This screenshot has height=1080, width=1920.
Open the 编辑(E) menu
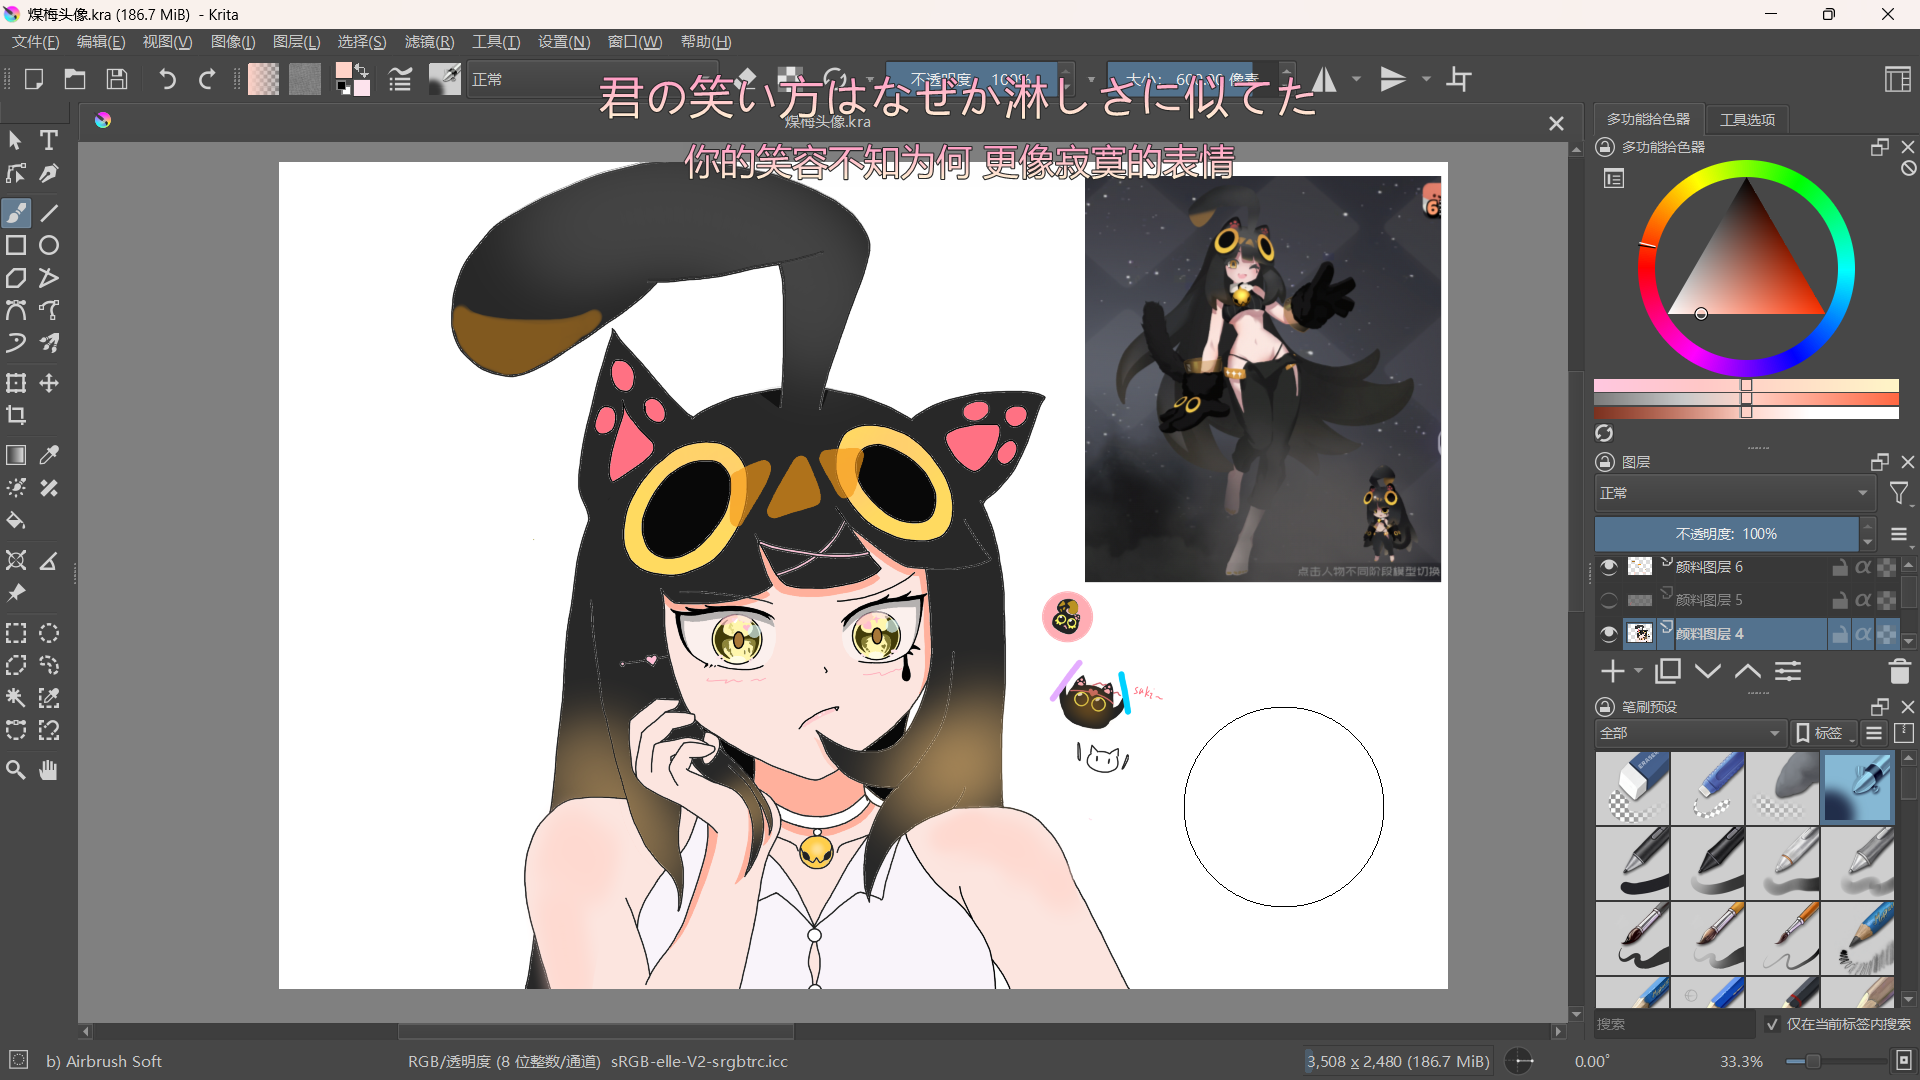coord(101,42)
